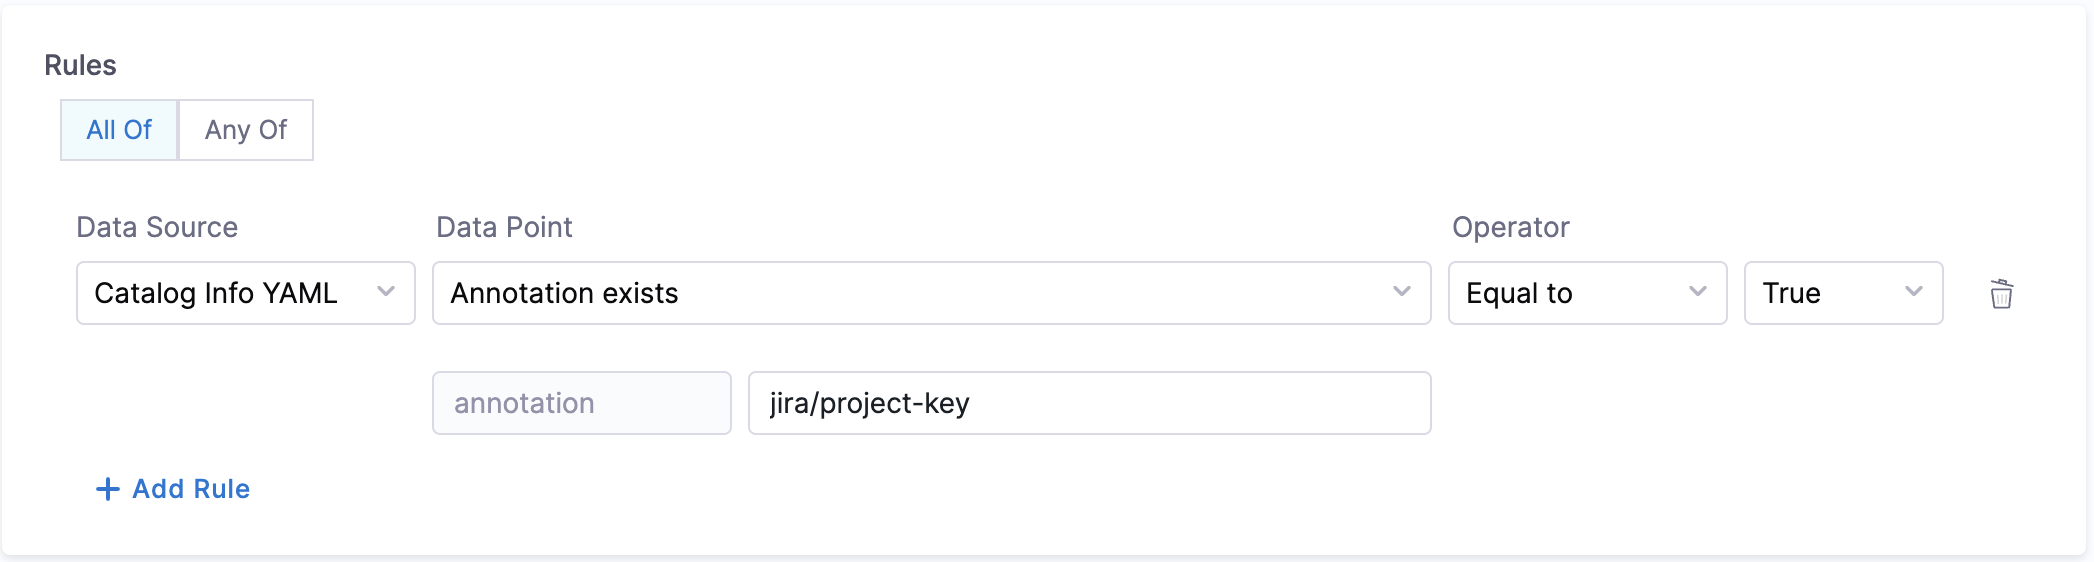Viewport: 2094px width, 562px height.
Task: Click the plus icon beside Add Rule
Action: pos(107,489)
